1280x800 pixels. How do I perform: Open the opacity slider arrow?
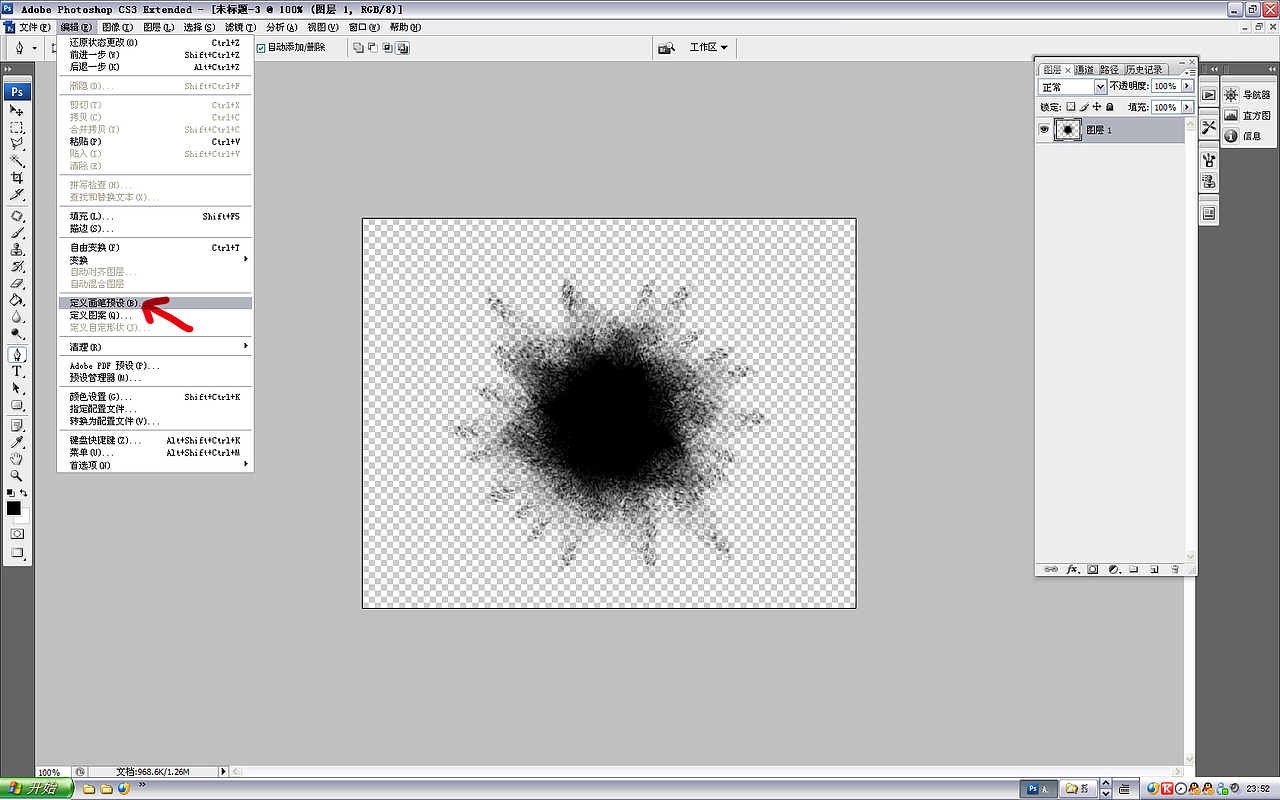1187,87
